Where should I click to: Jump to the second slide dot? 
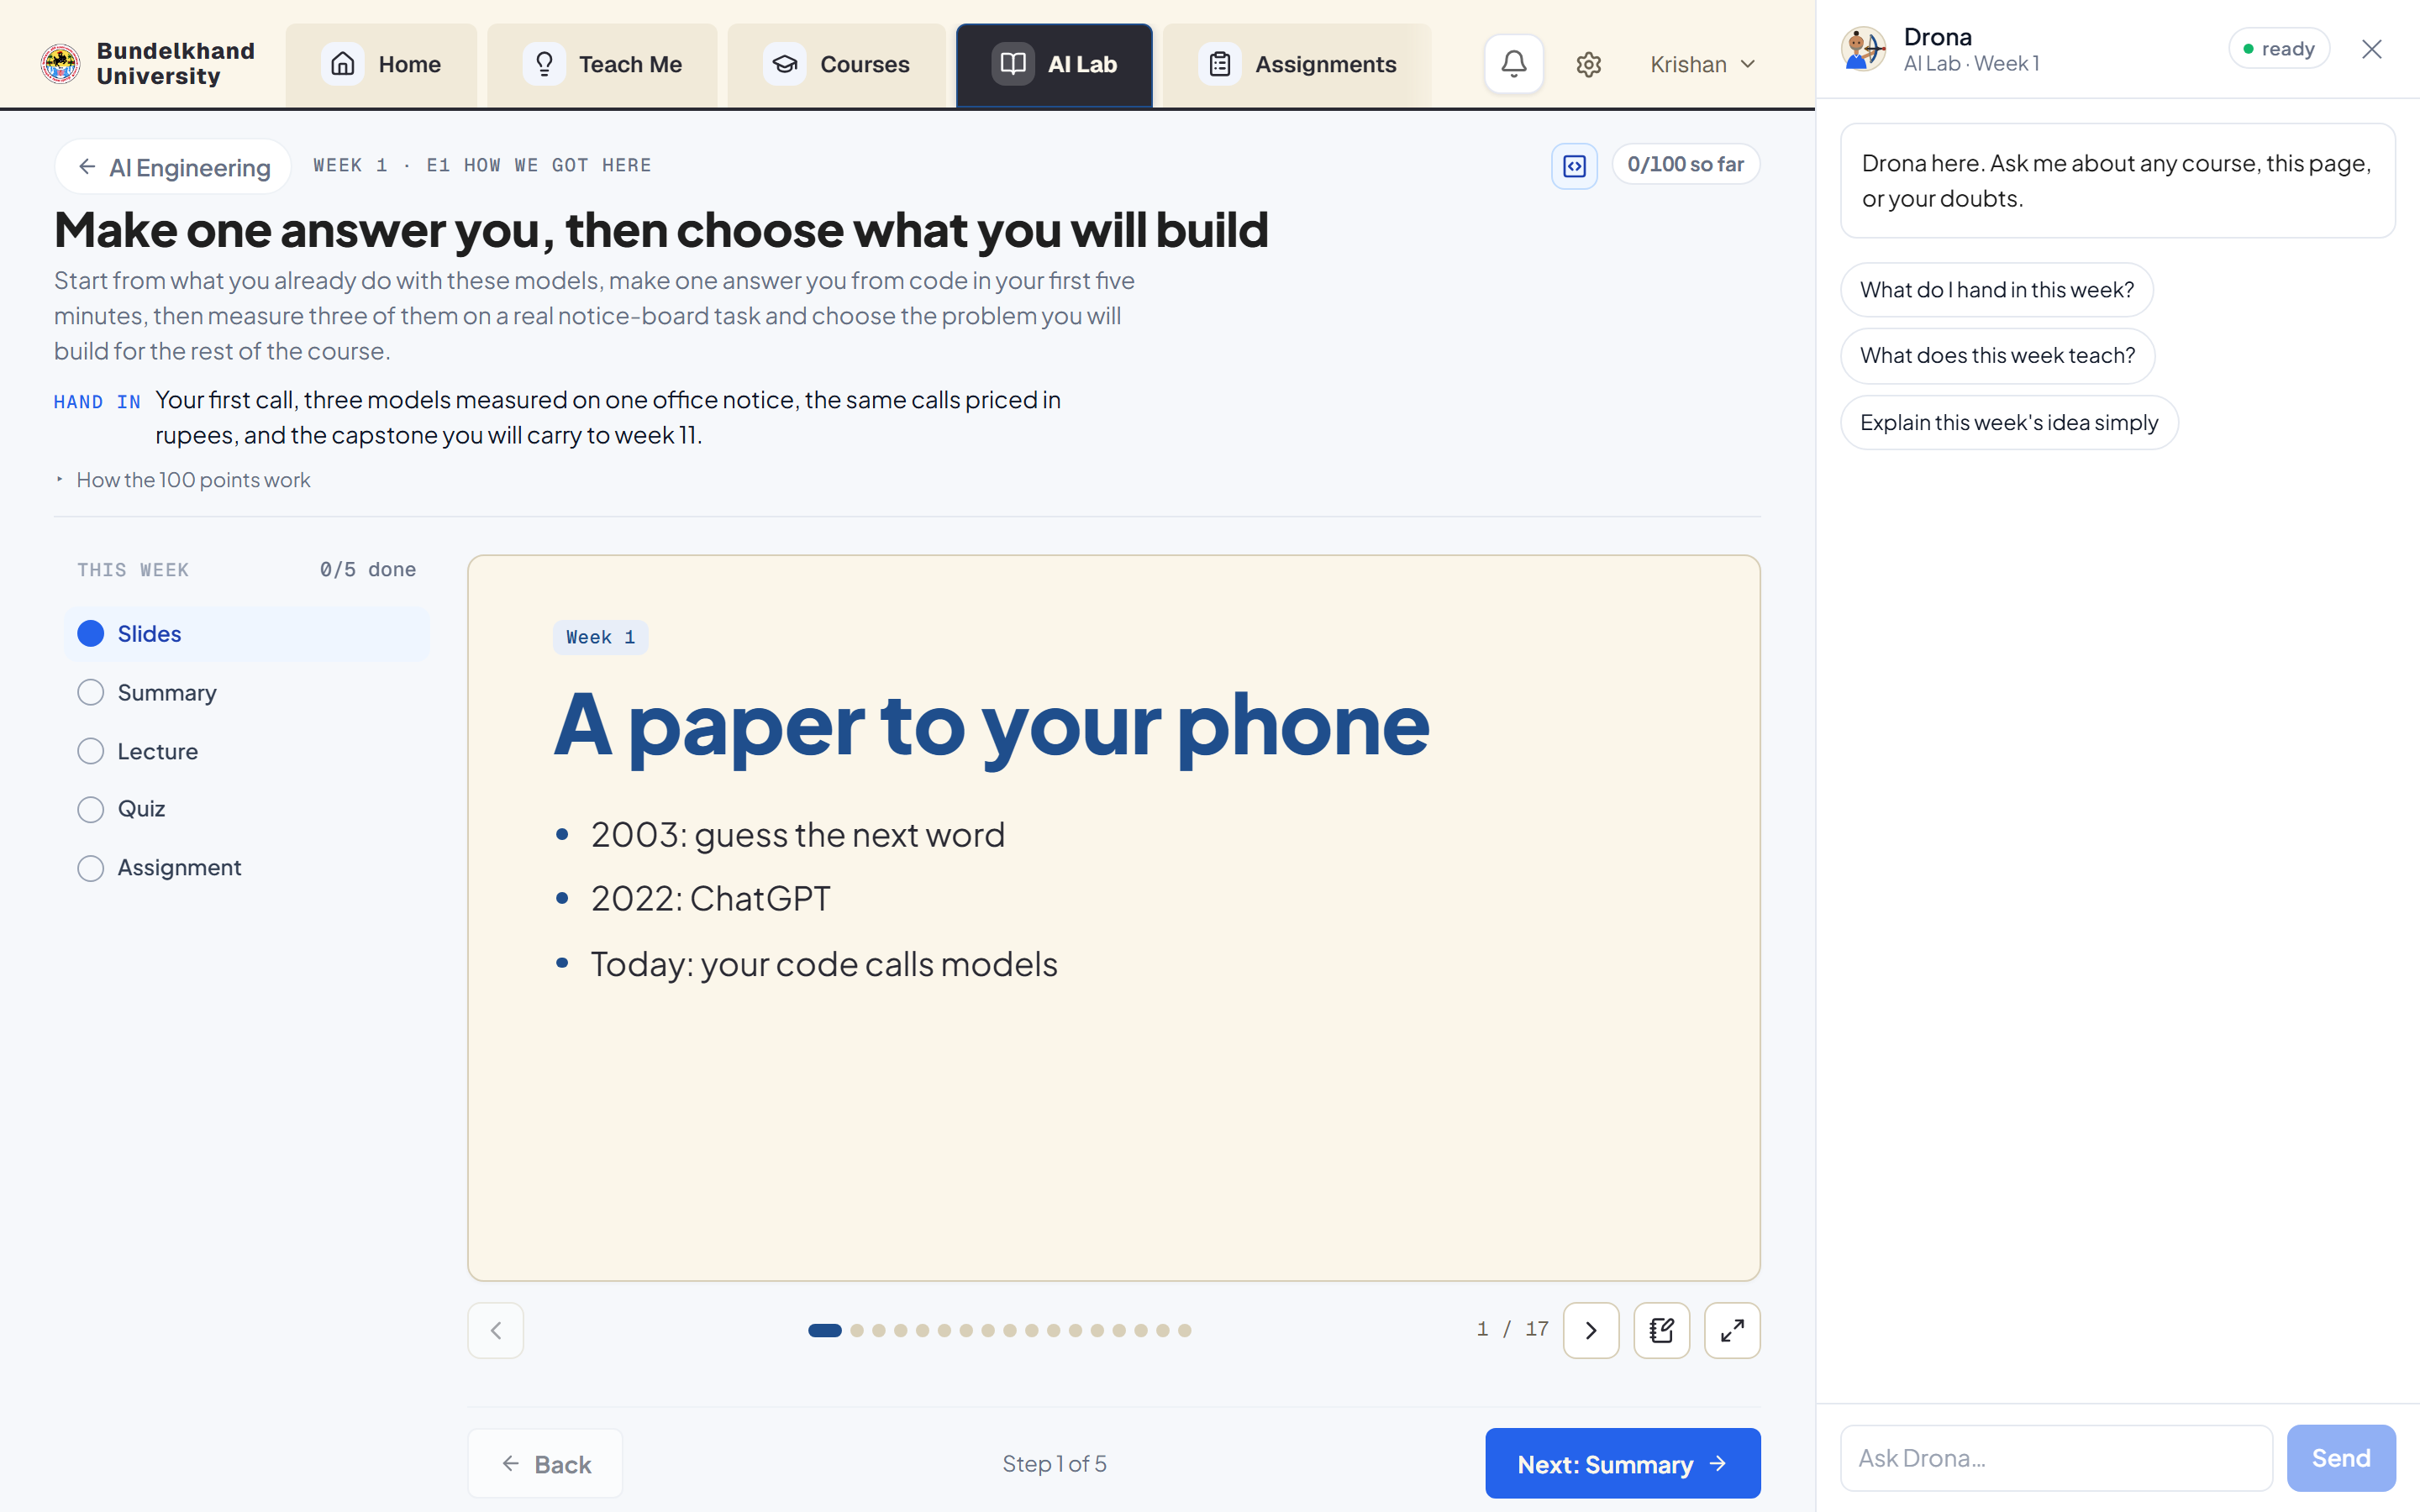coord(857,1330)
